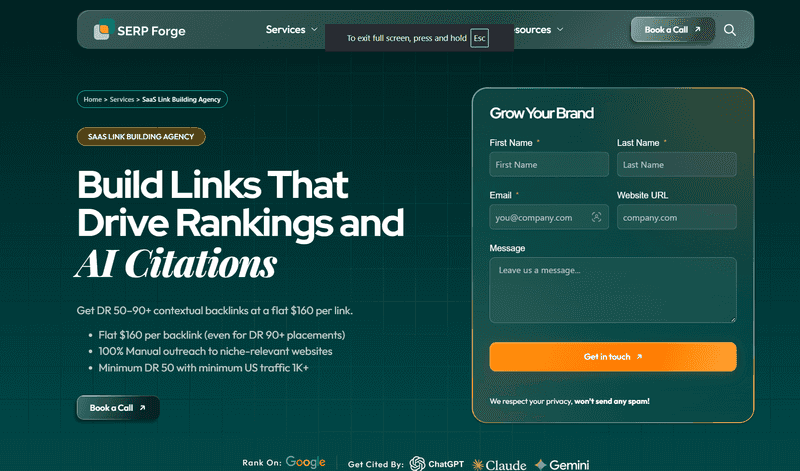Image resolution: width=800 pixels, height=471 pixels.
Task: Click SERP Forge brand name
Action: [151, 31]
